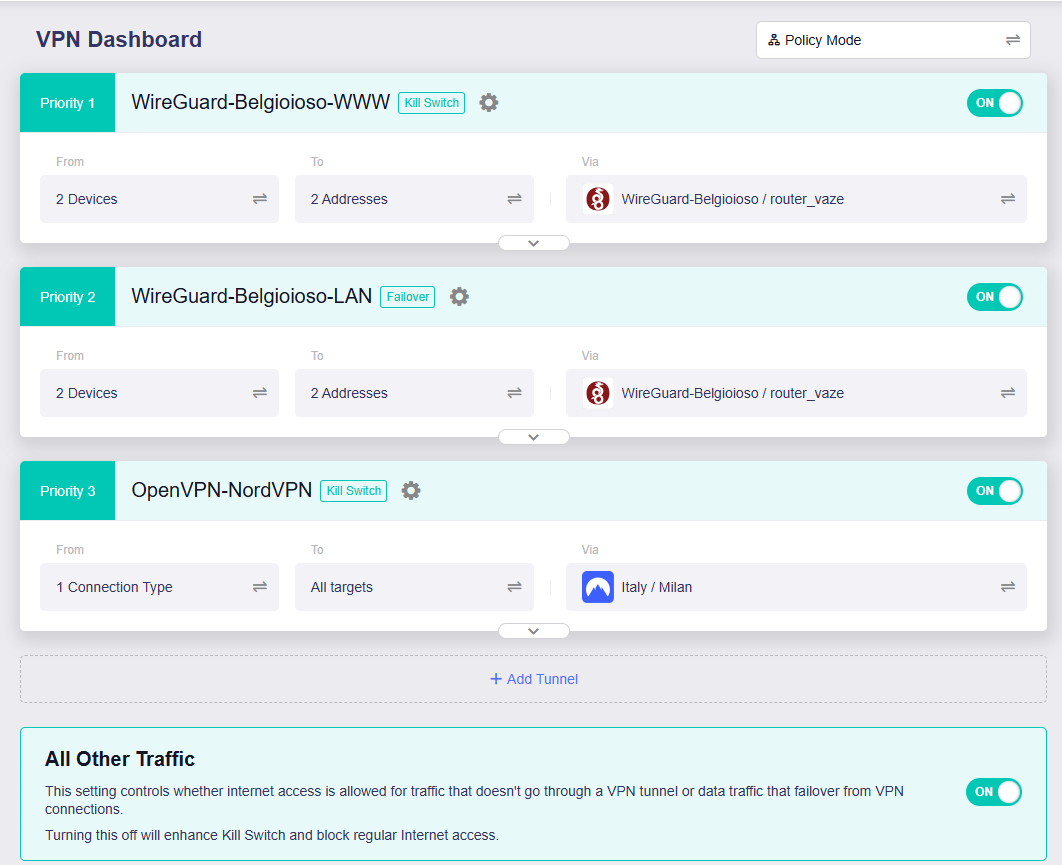Image resolution: width=1062 pixels, height=865 pixels.
Task: Click the NordVPN logo icon beside Italy / Milan
Action: point(597,587)
